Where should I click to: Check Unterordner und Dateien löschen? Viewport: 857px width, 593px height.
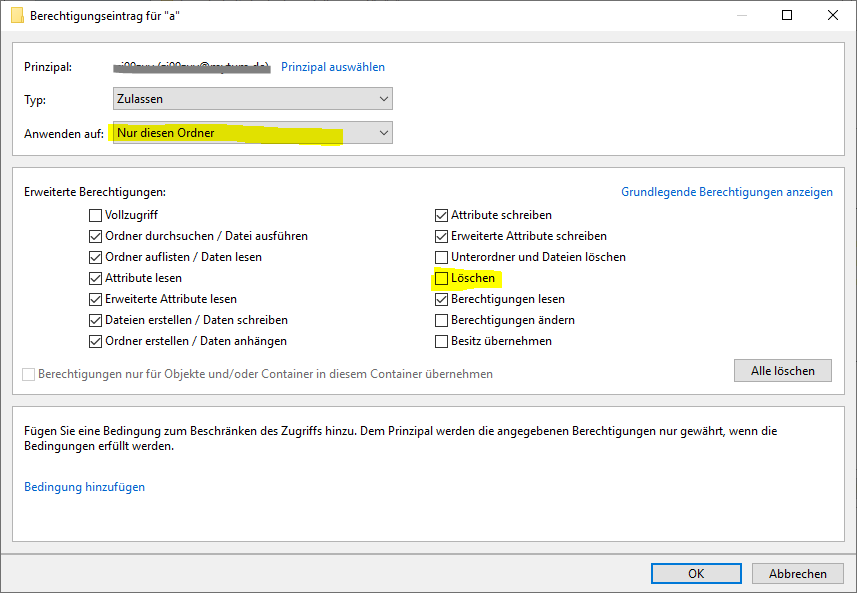click(x=442, y=257)
